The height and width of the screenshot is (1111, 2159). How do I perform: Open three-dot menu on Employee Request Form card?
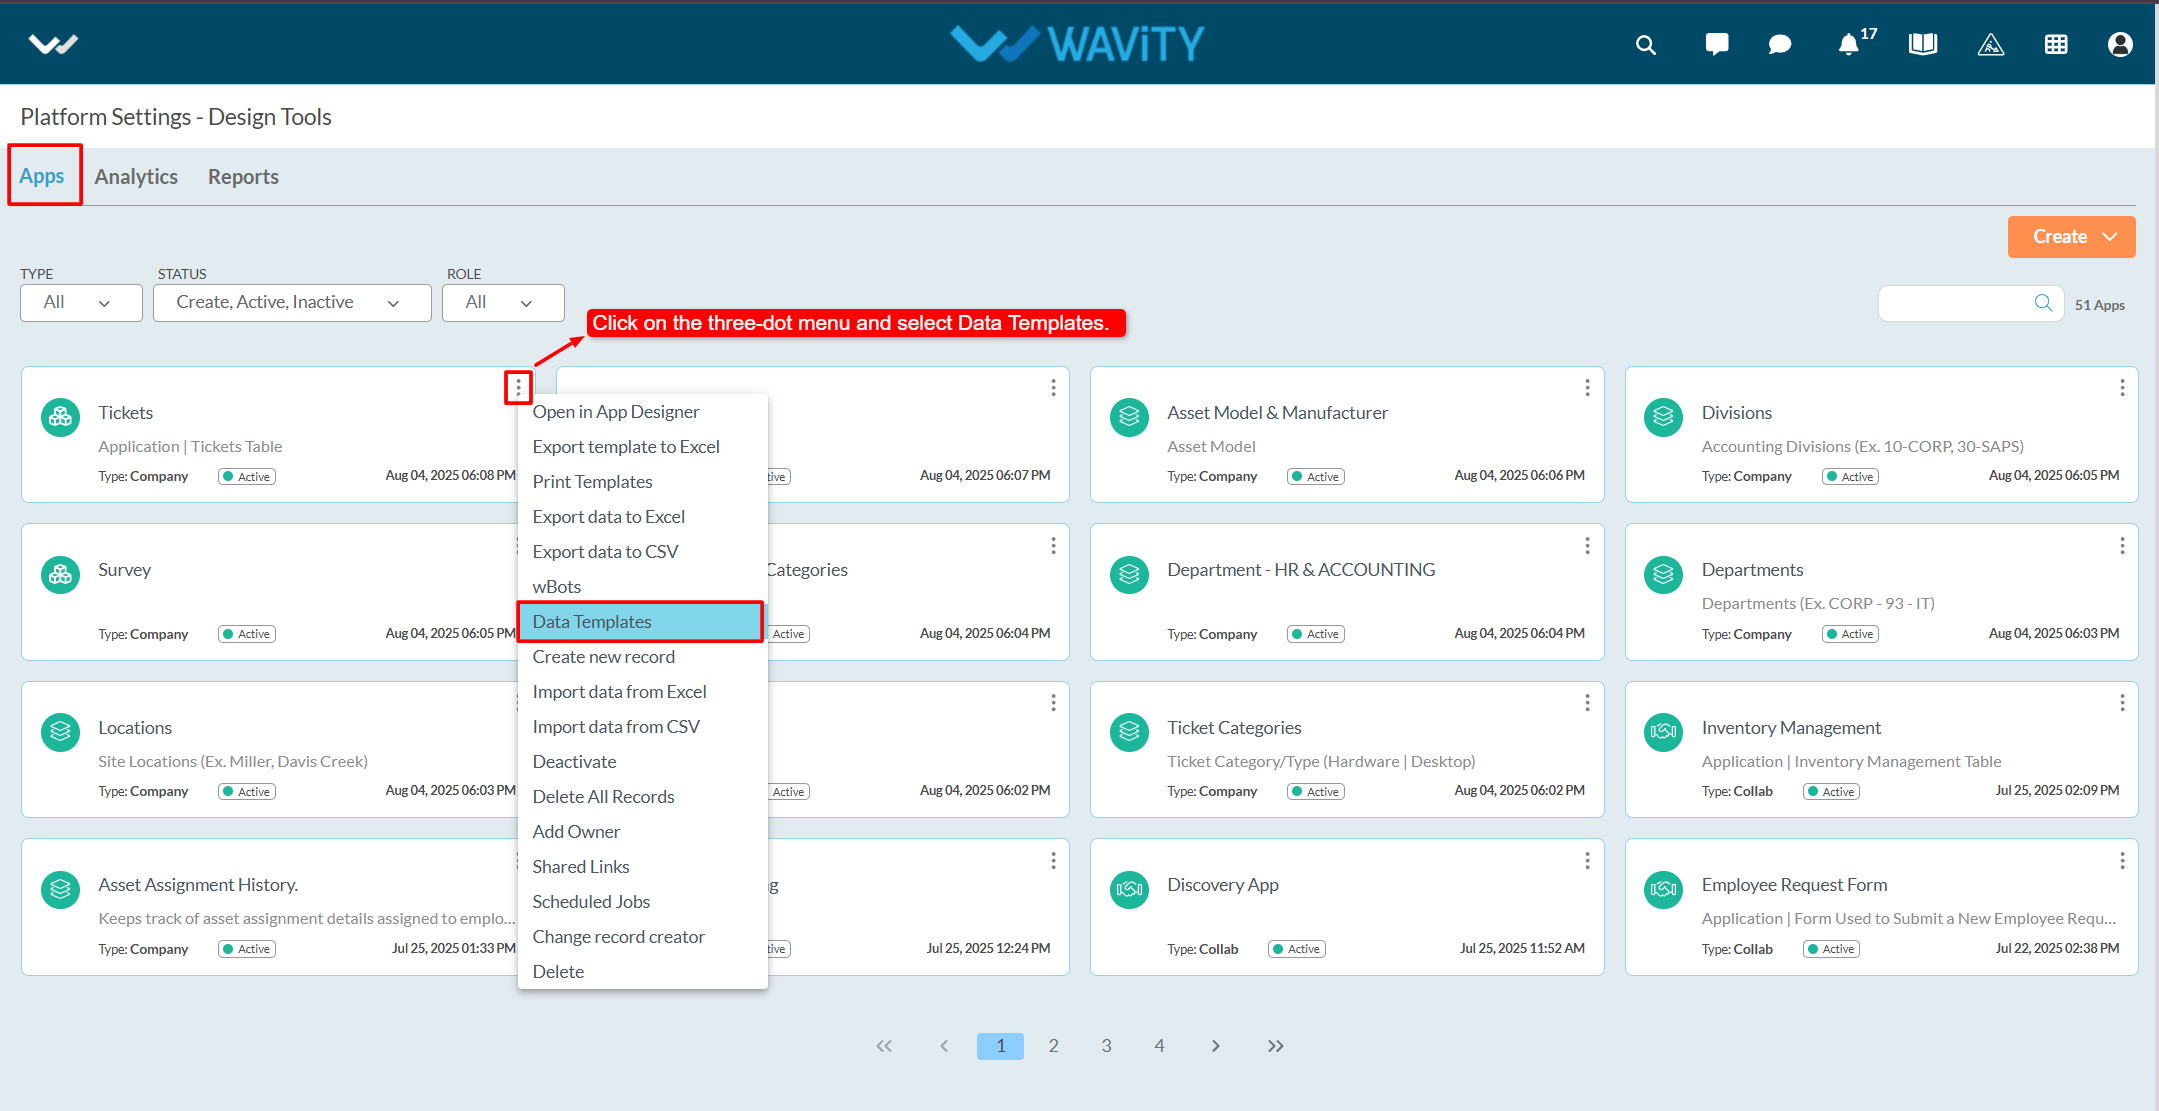(2122, 860)
